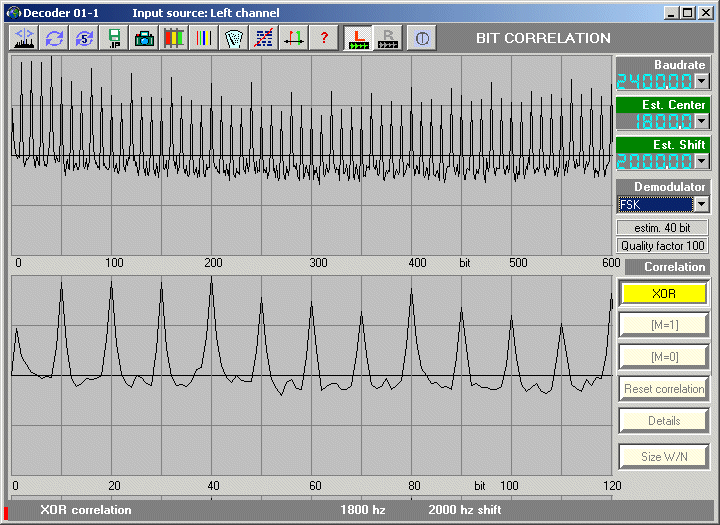Viewport: 720px width, 525px height.
Task: Click the spectrum analyzer toolbar icon
Action: point(24,38)
